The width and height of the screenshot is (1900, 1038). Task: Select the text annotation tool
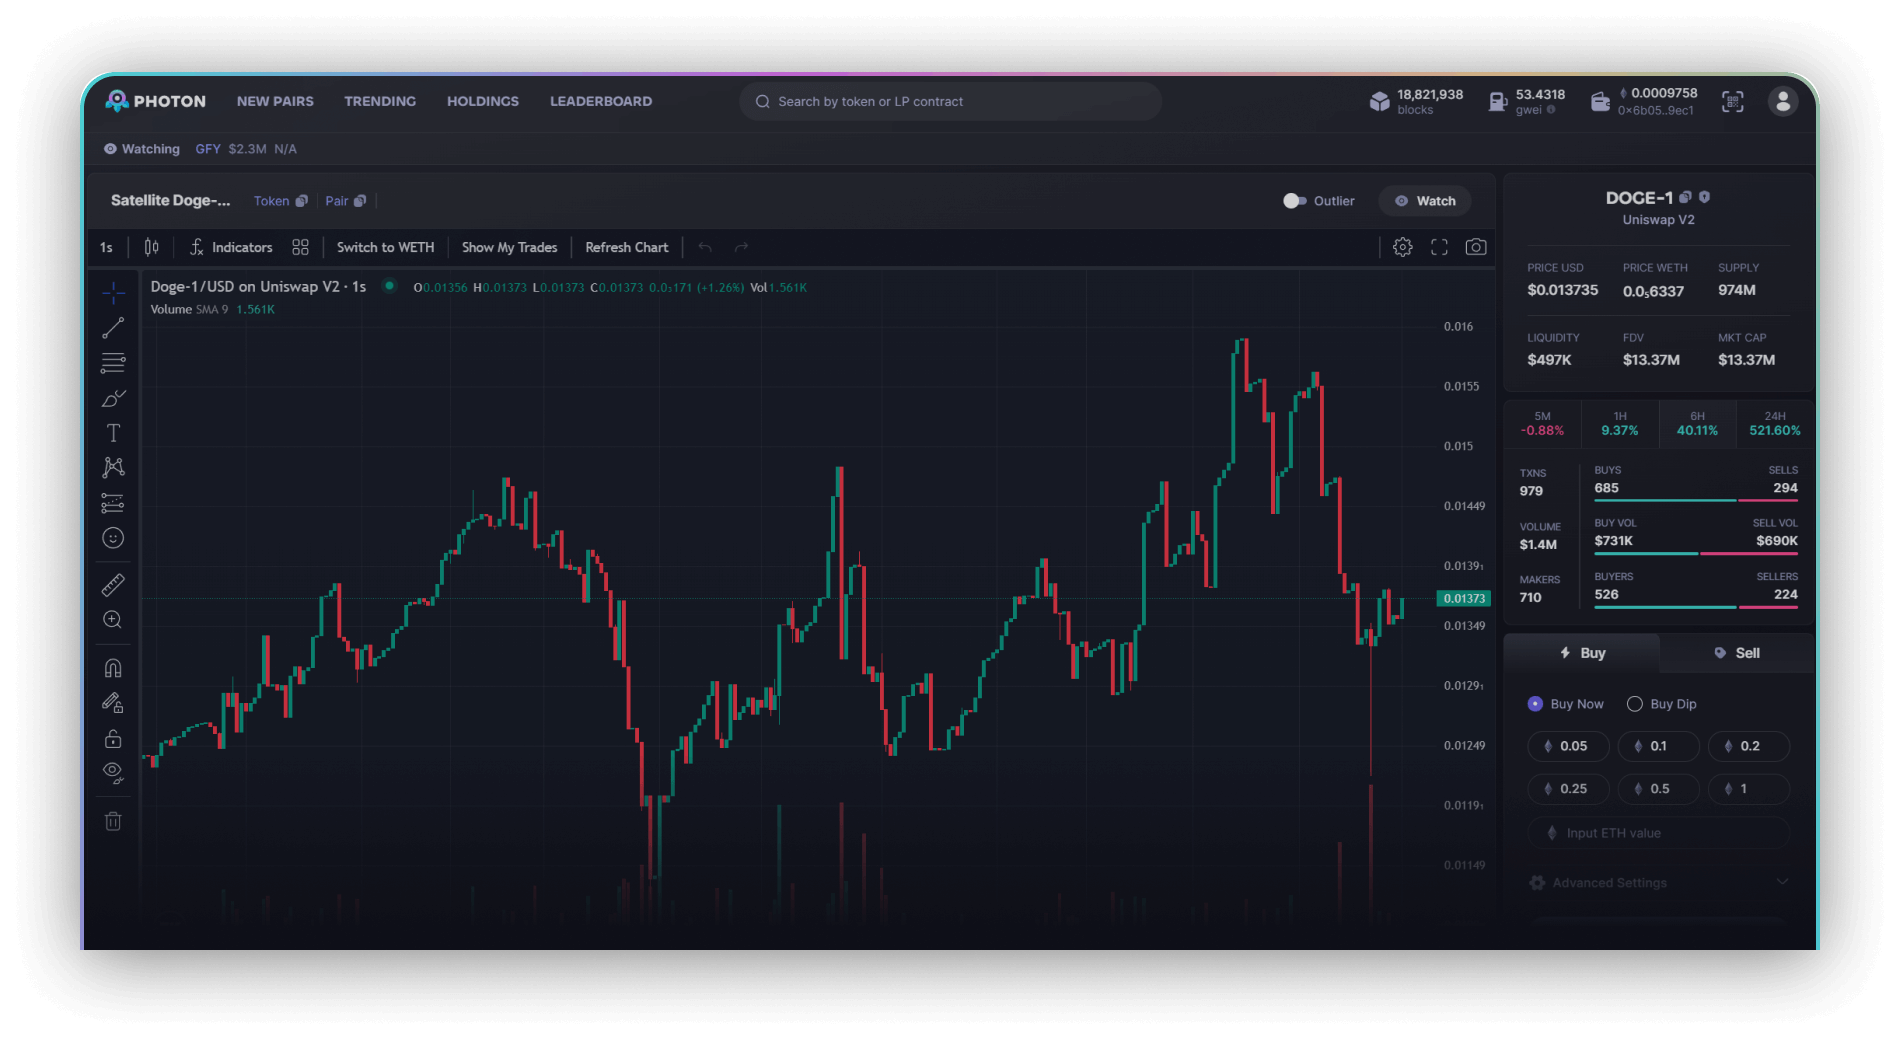tap(113, 433)
